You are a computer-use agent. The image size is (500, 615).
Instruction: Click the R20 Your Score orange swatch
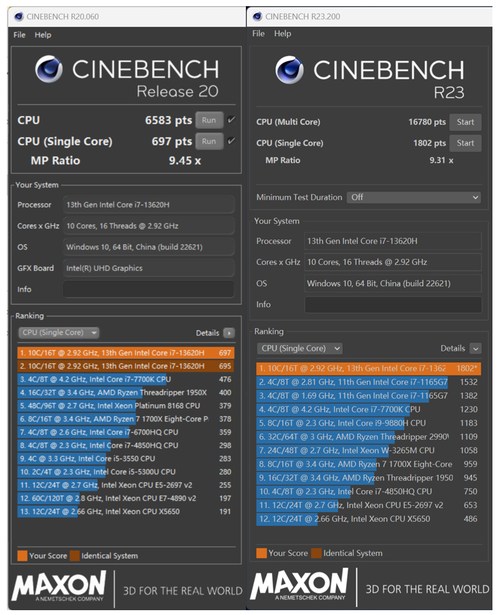[x=22, y=556]
